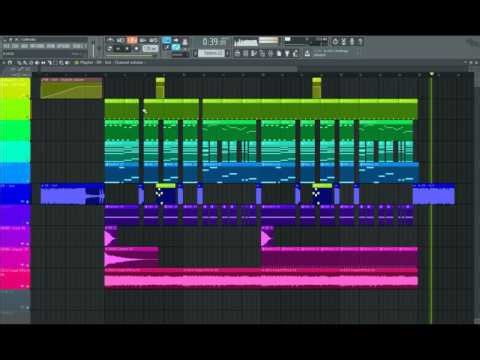
Task: Open the playlist options menu arrow
Action: pyautogui.click(x=4, y=63)
